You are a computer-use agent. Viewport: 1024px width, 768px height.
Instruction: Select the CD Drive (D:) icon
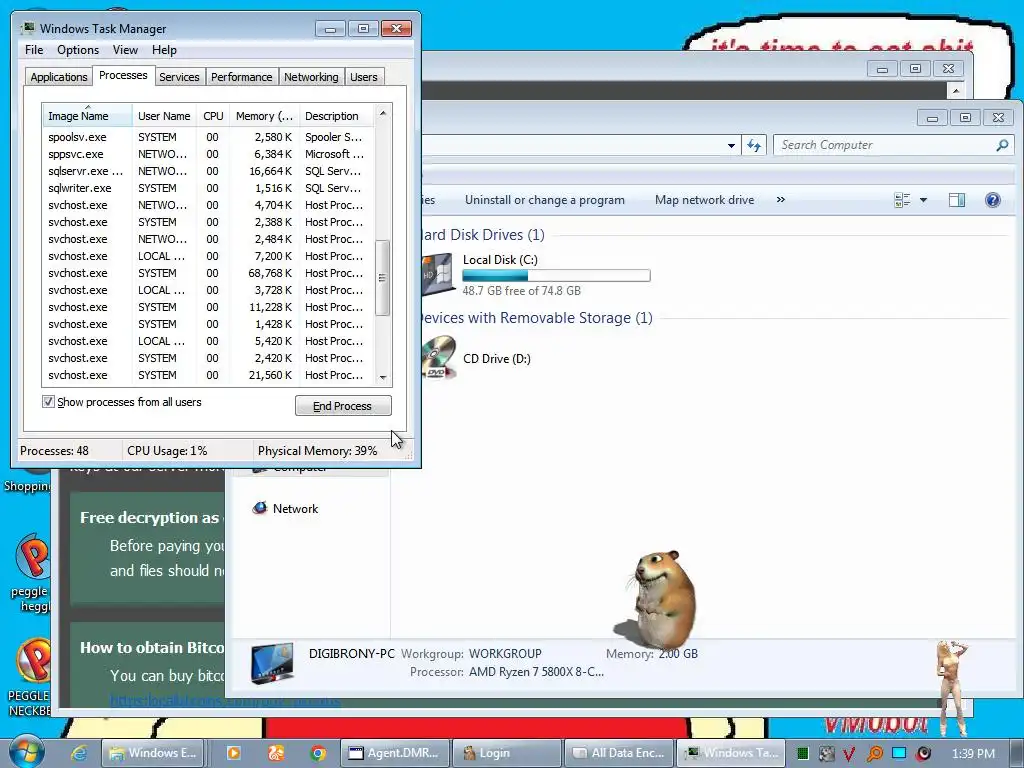(438, 357)
